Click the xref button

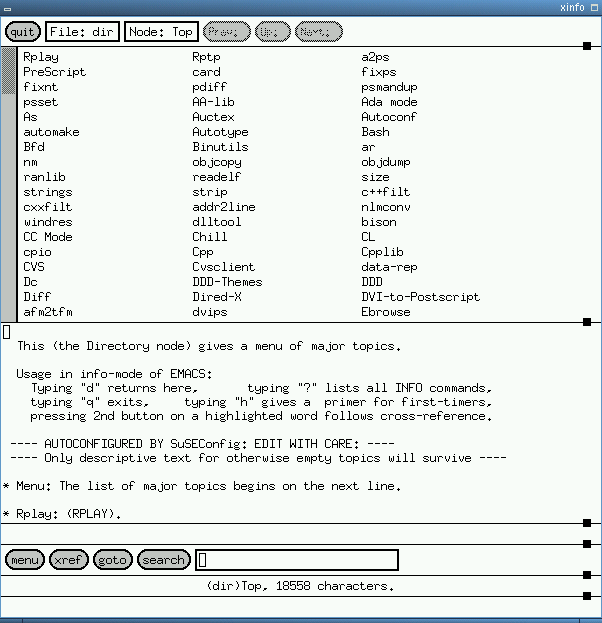(x=69, y=560)
